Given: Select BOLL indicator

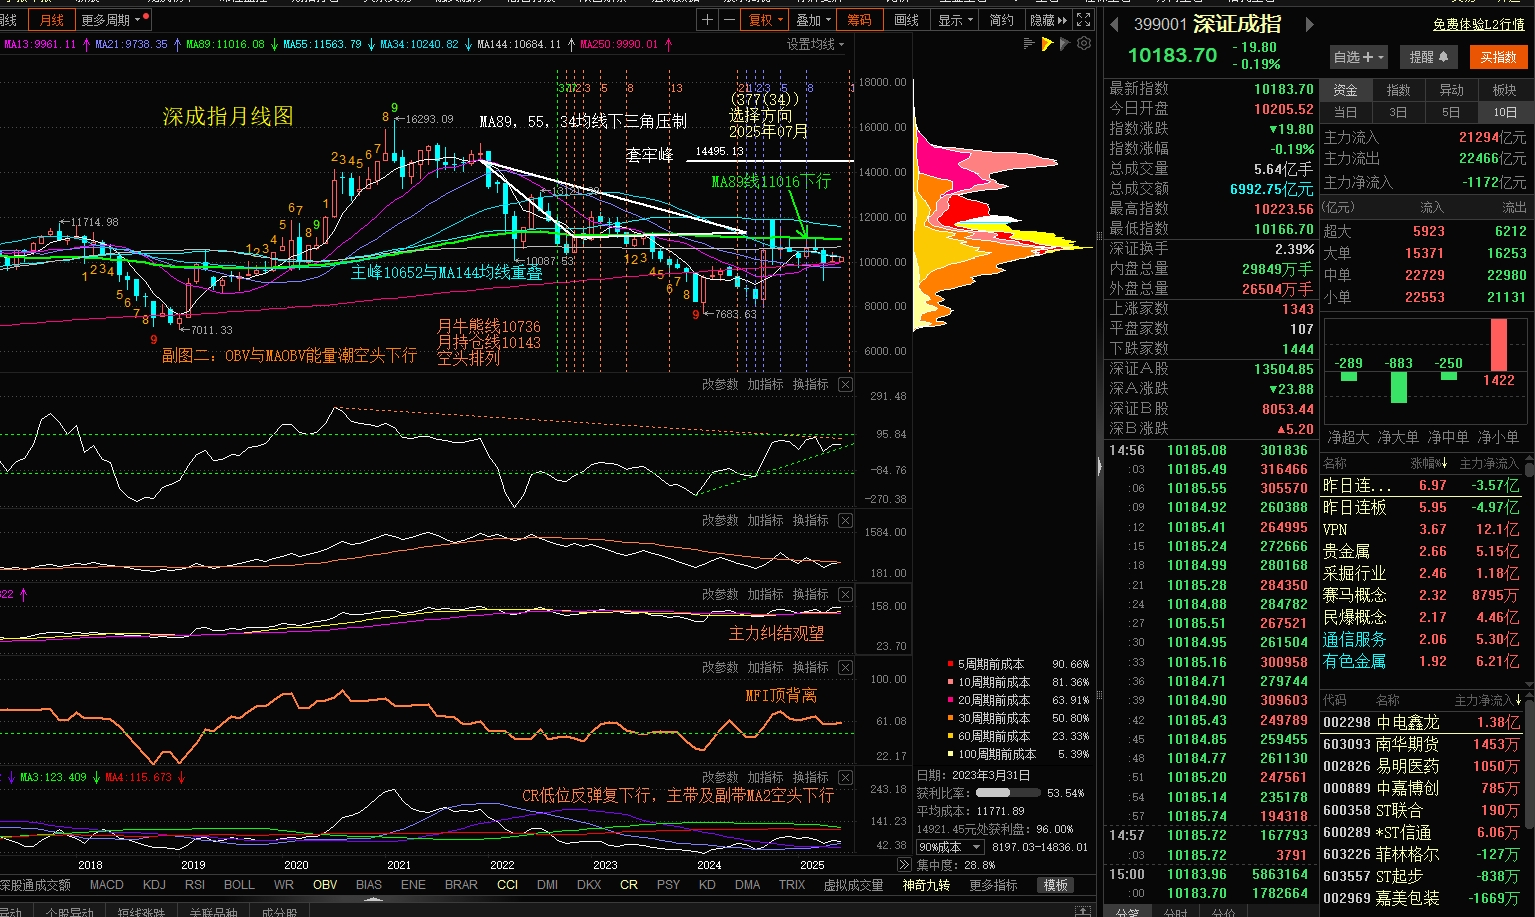Looking at the screenshot, I should pyautogui.click(x=239, y=885).
